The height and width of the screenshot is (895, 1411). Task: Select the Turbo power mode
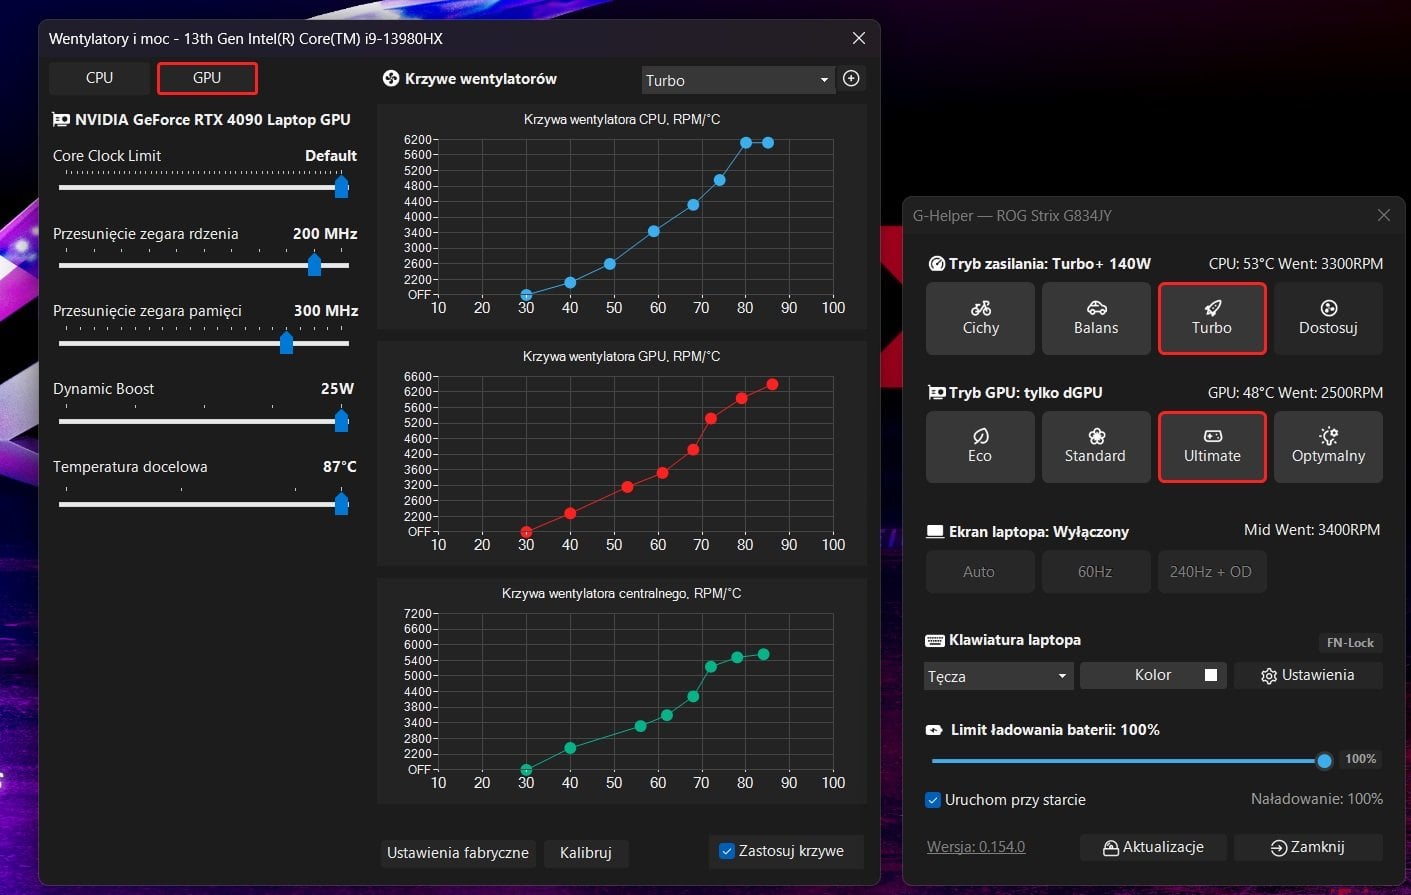pos(1212,318)
